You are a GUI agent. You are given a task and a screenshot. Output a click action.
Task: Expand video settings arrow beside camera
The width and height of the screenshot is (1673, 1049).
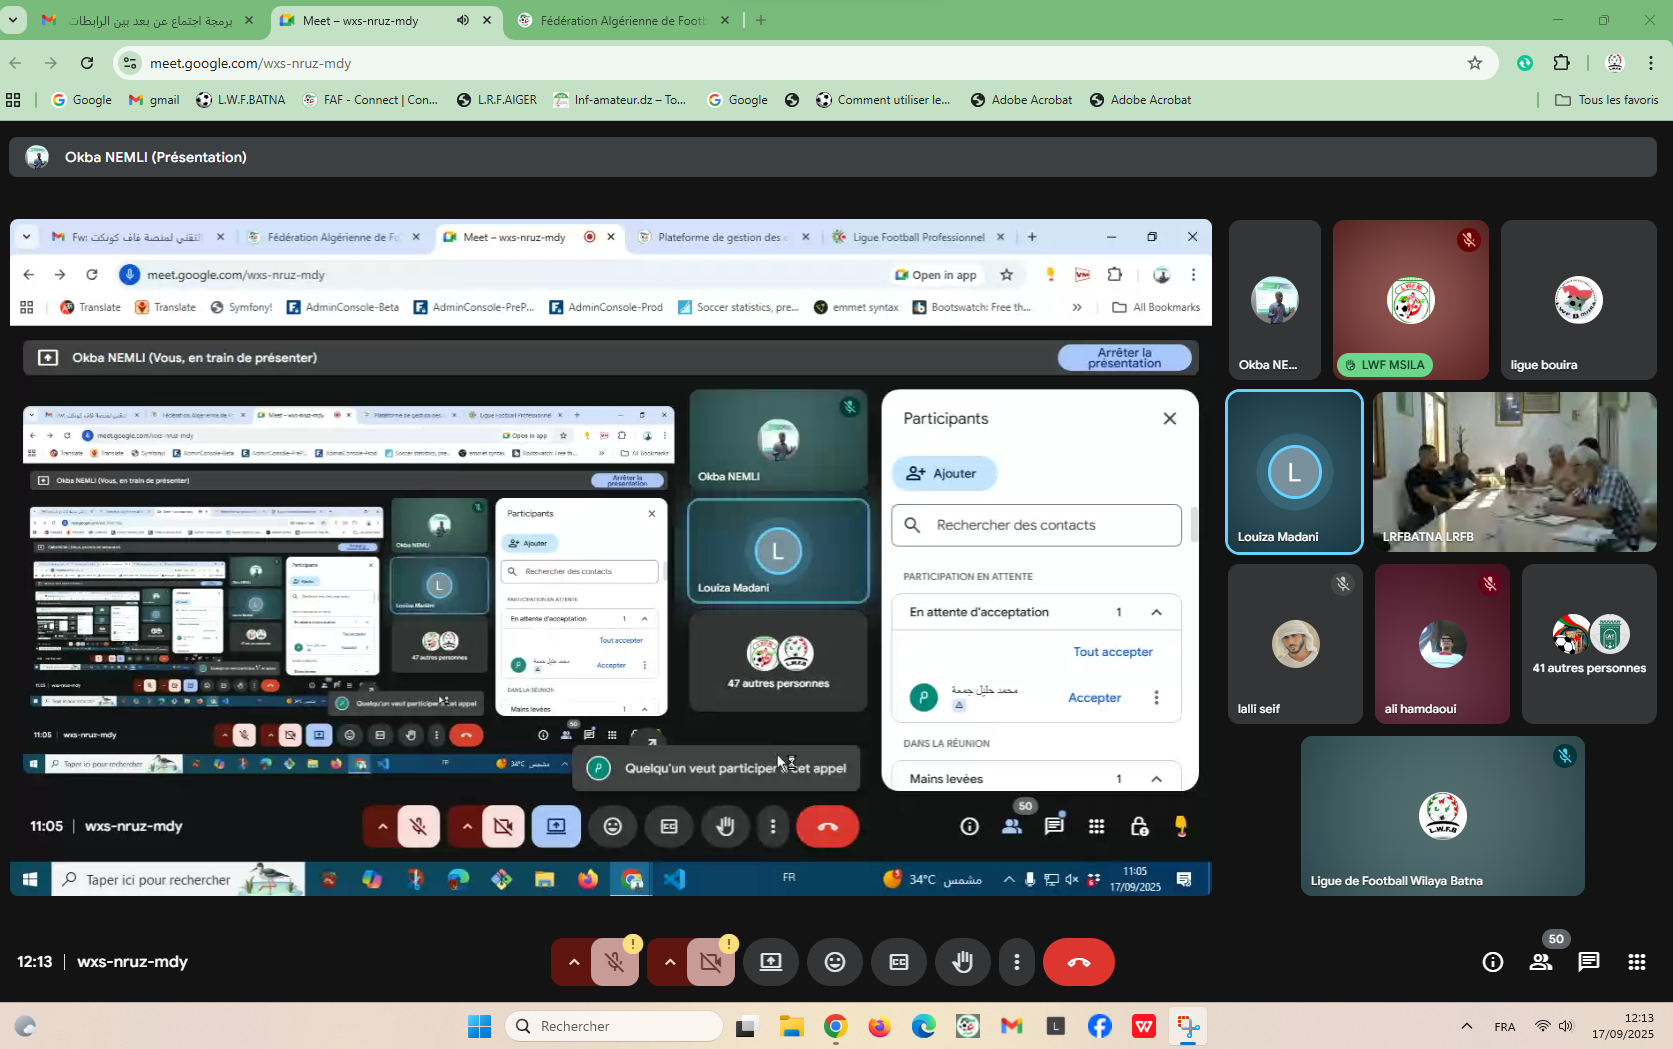669,962
